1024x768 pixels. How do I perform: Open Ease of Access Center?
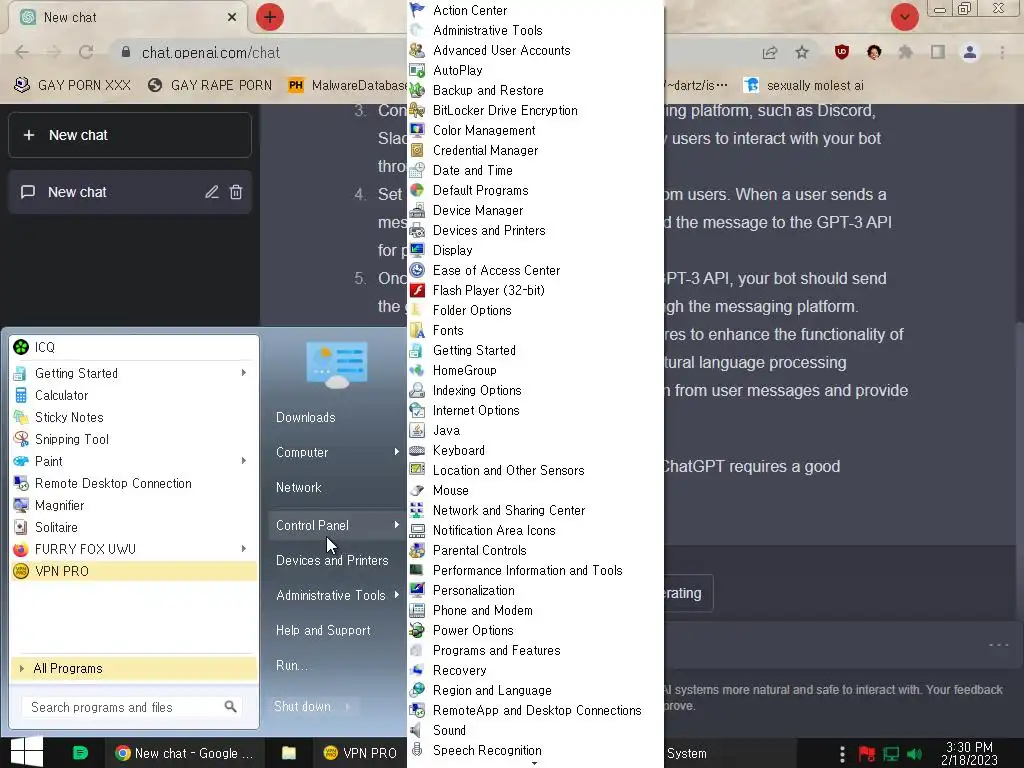496,270
